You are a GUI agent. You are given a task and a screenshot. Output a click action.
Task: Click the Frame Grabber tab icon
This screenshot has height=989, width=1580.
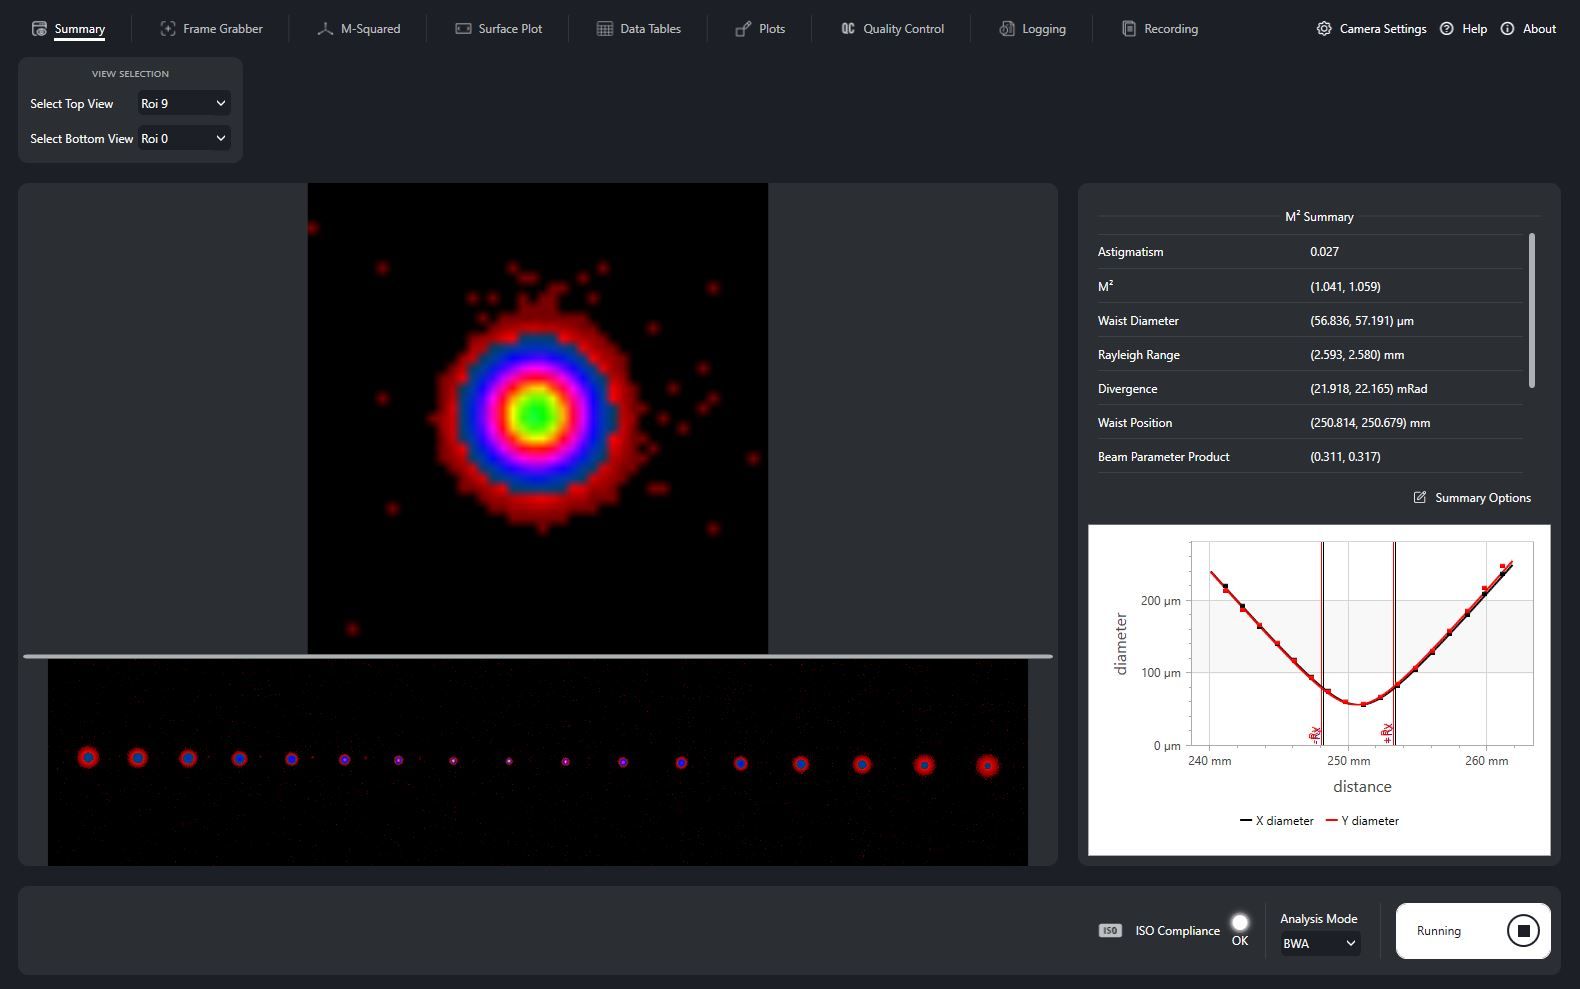coord(168,29)
